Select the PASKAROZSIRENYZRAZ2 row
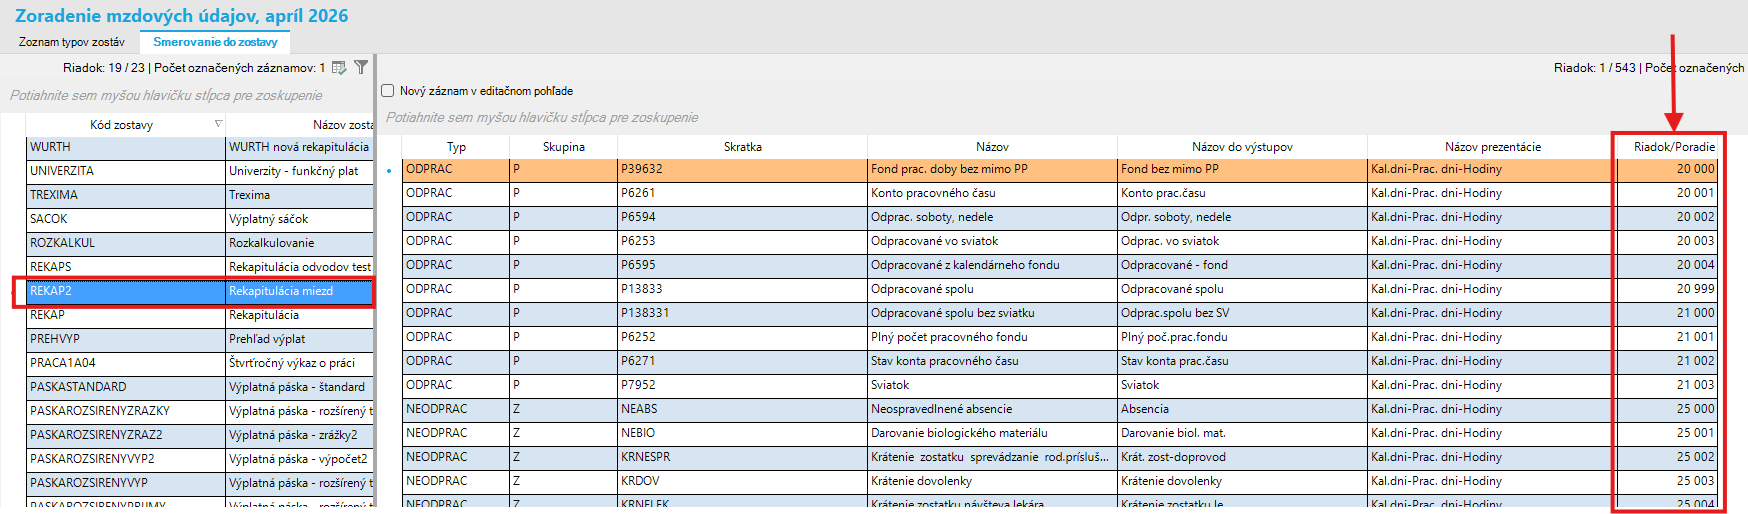 pyautogui.click(x=200, y=435)
